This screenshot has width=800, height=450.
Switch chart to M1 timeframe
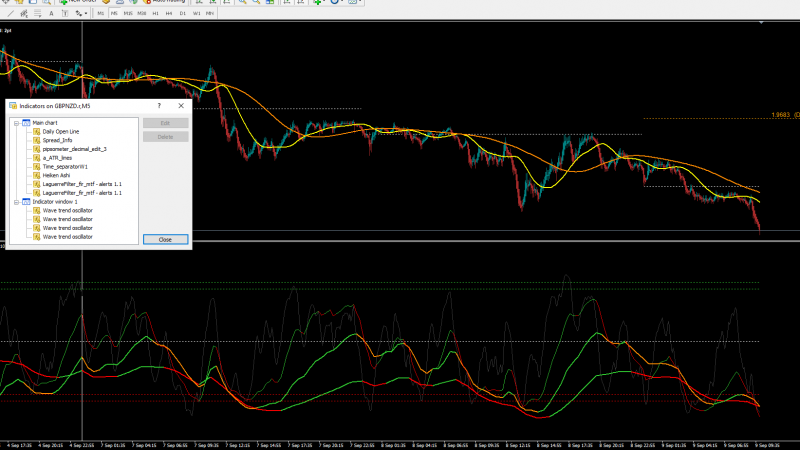point(101,13)
